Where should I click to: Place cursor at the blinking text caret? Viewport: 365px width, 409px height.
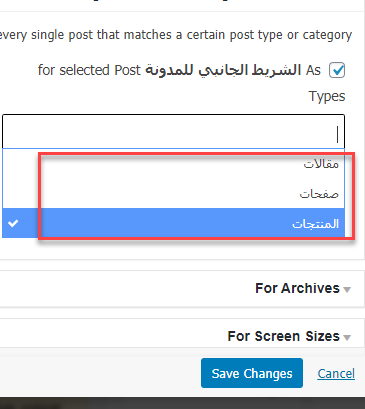(337, 134)
